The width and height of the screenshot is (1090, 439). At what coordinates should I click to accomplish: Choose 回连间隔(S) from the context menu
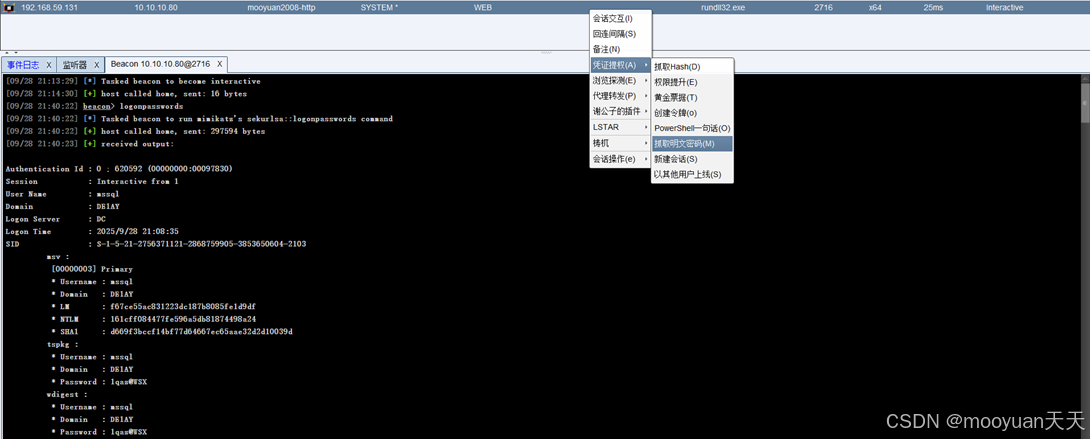coord(620,33)
